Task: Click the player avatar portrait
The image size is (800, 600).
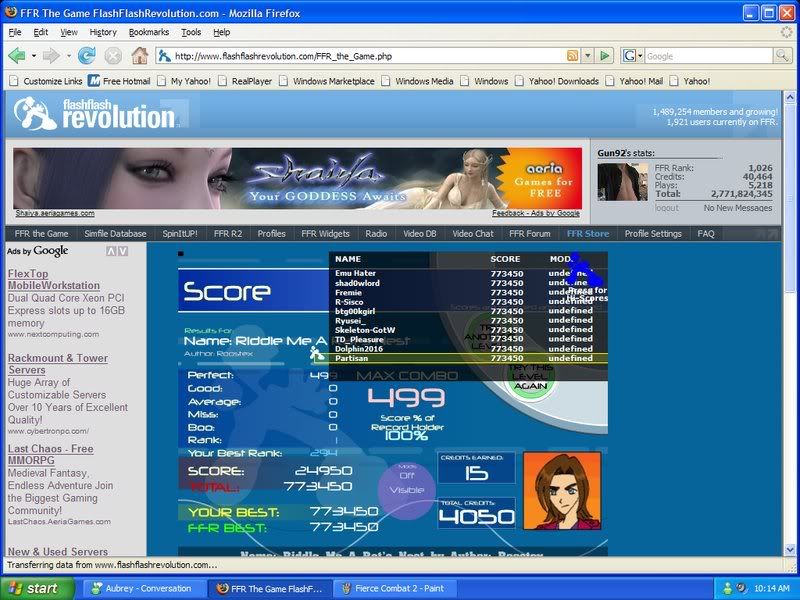Action: 562,490
